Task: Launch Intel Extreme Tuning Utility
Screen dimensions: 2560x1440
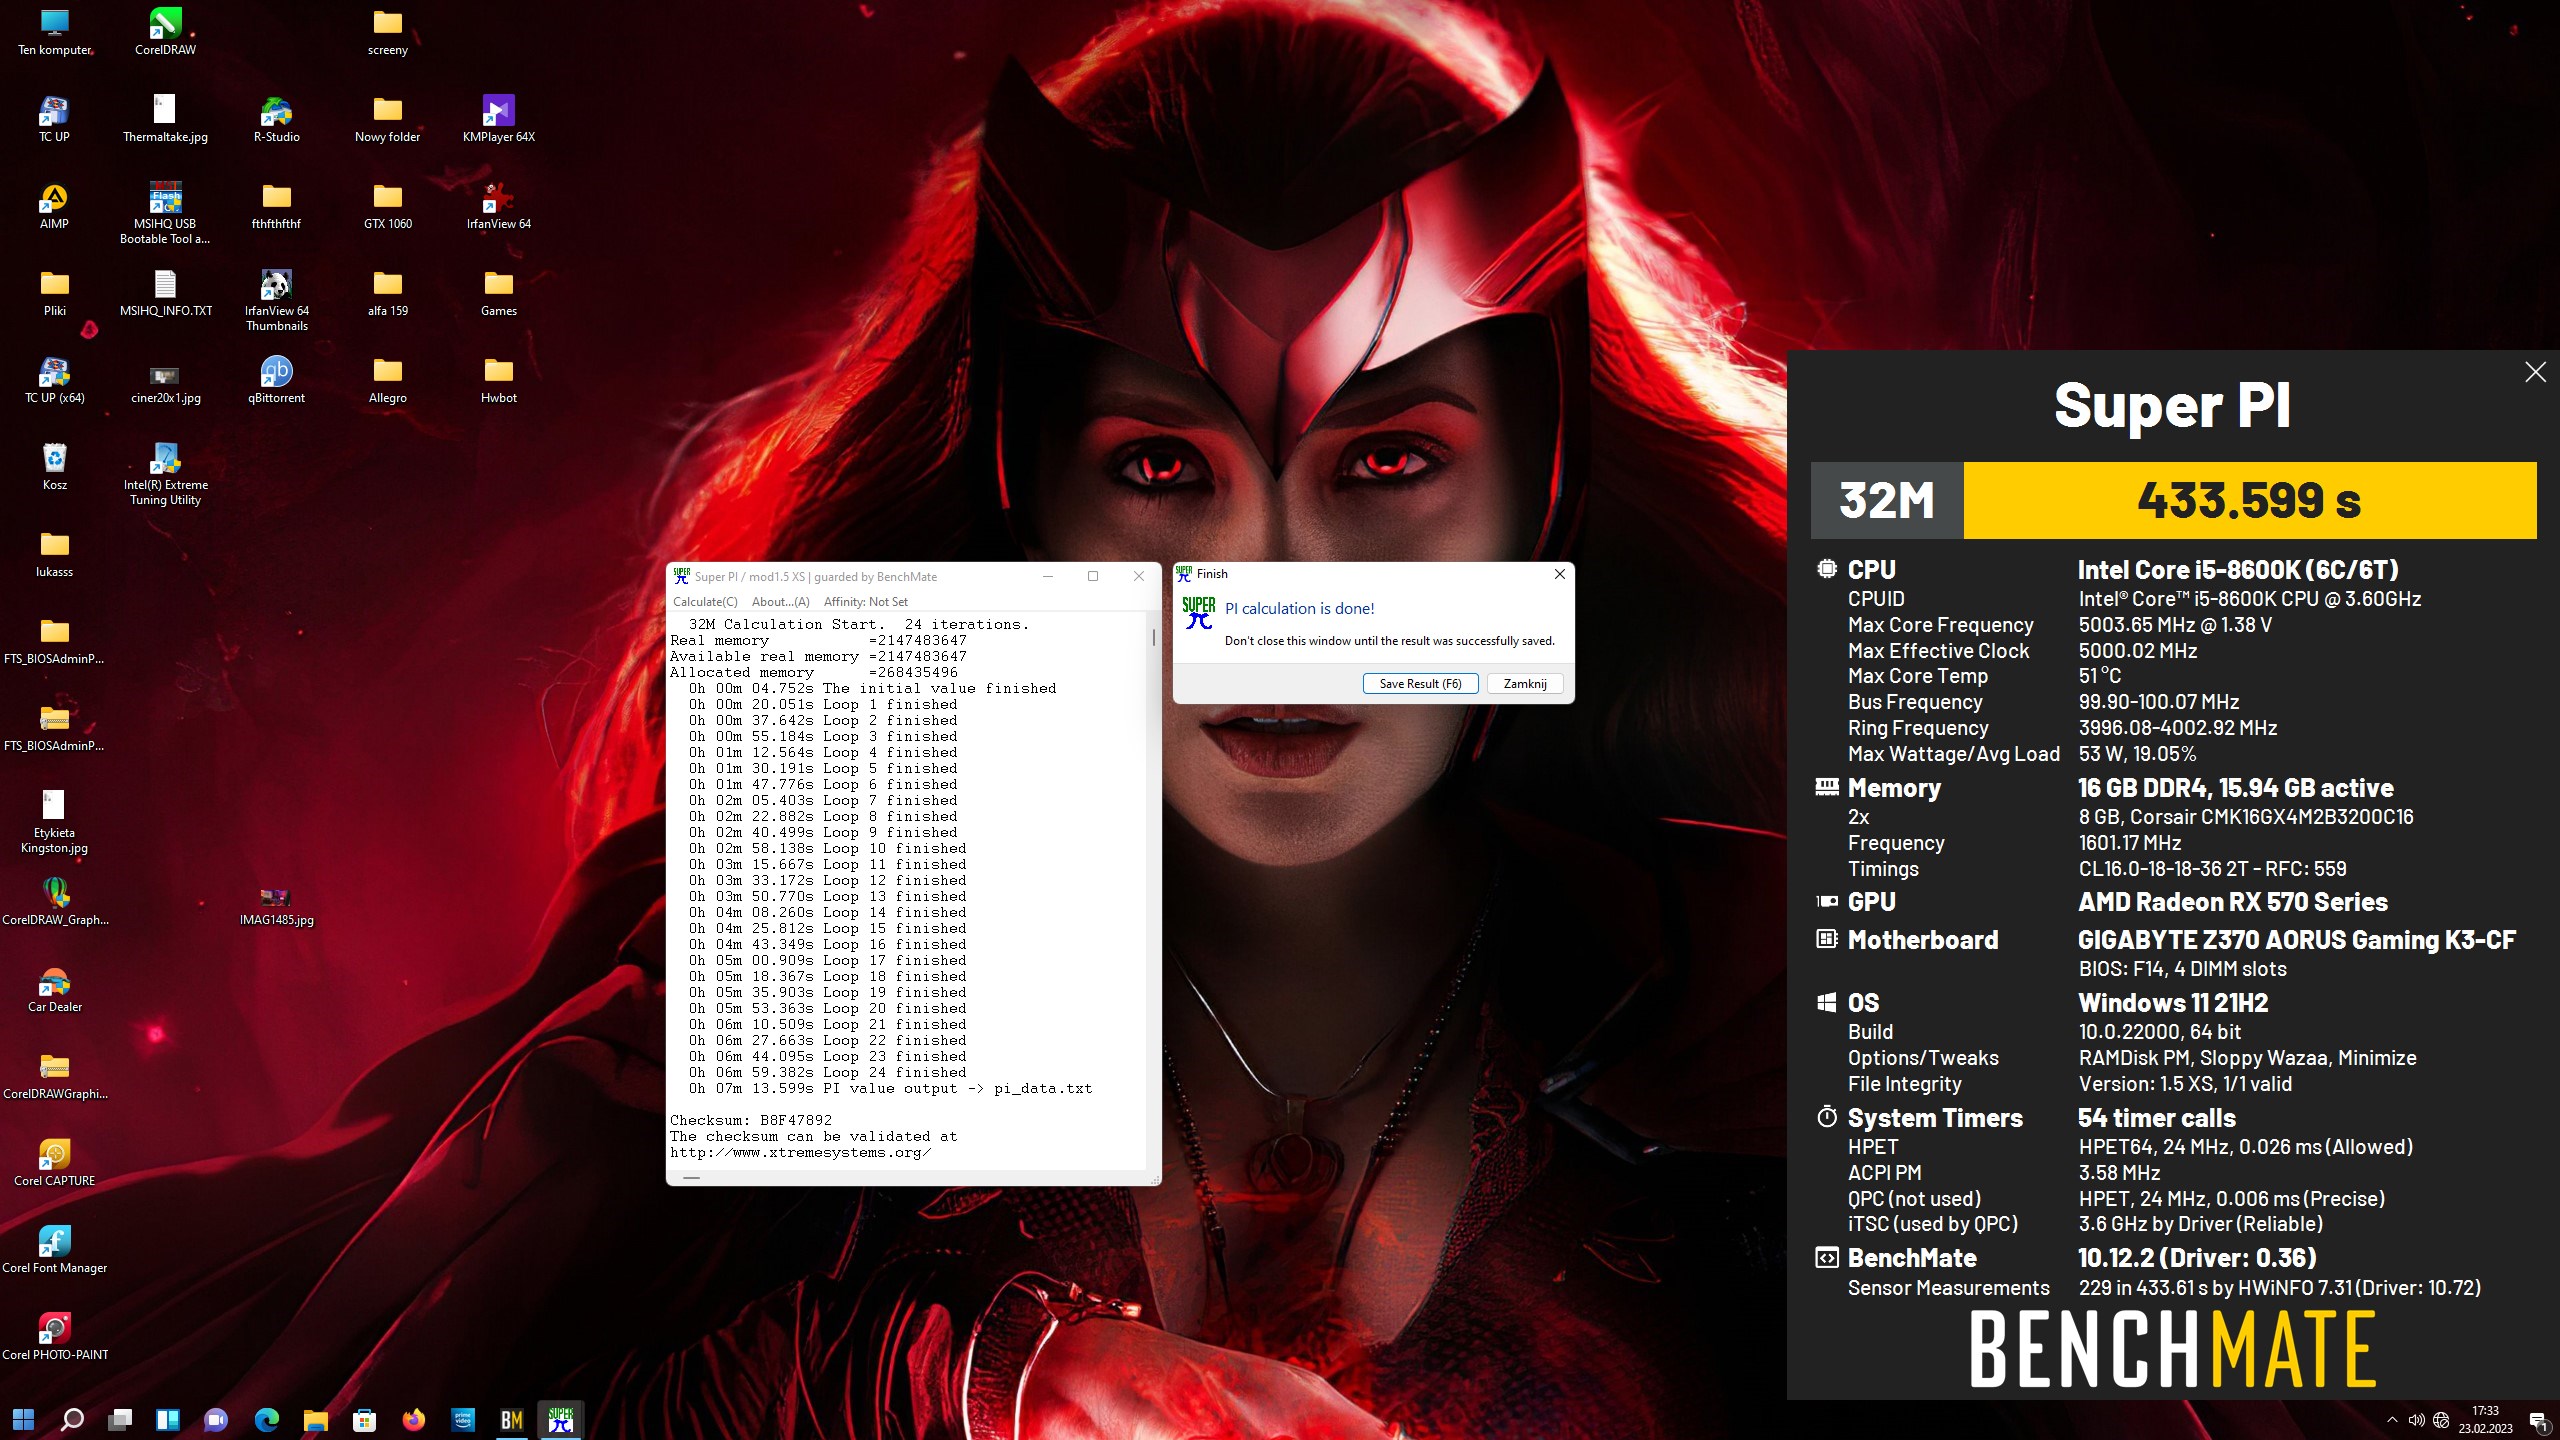Action: pos(165,473)
